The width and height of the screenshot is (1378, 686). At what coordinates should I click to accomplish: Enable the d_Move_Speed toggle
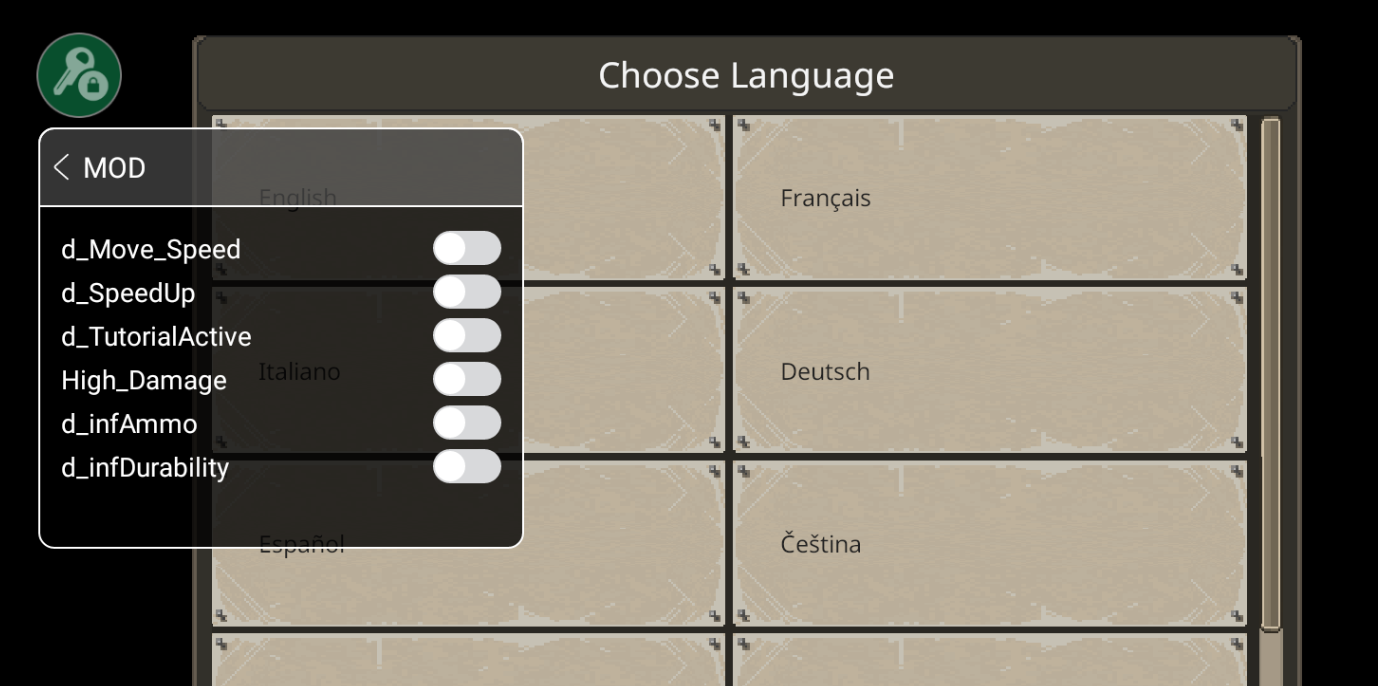tap(467, 248)
